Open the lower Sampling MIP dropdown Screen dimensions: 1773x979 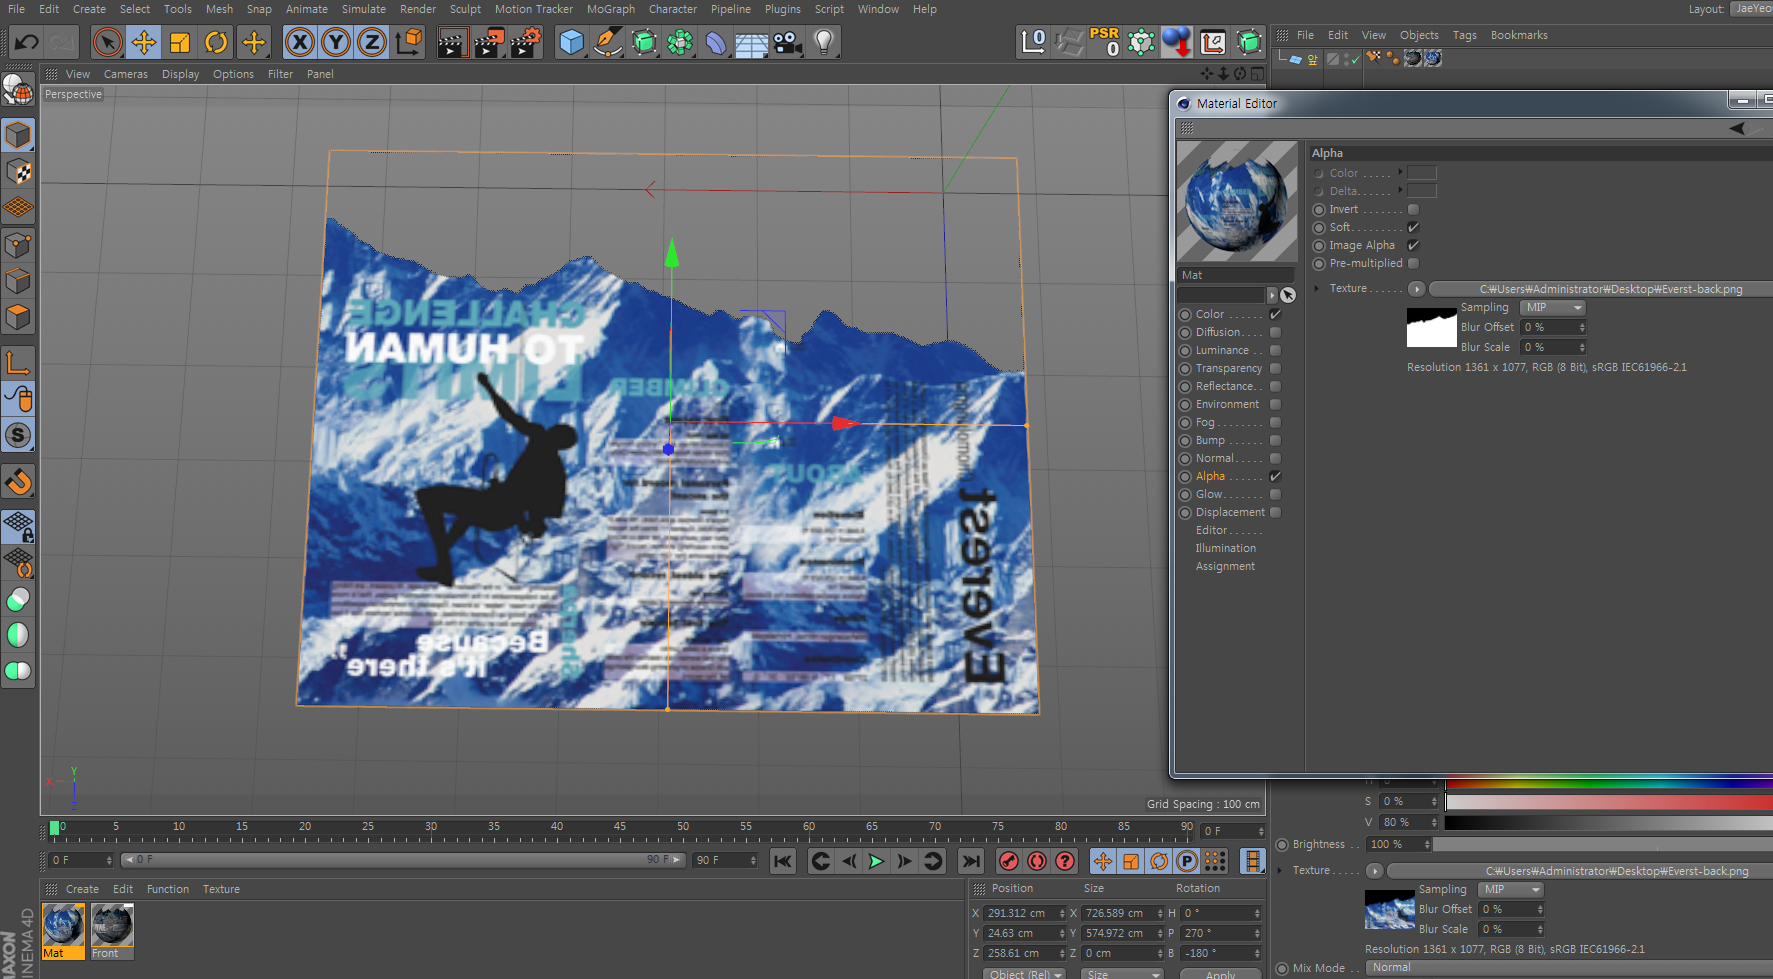point(1511,889)
